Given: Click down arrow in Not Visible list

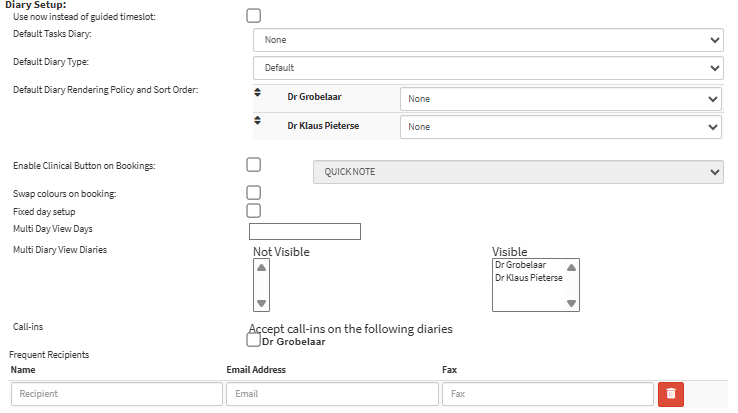Looking at the screenshot, I should [x=261, y=303].
